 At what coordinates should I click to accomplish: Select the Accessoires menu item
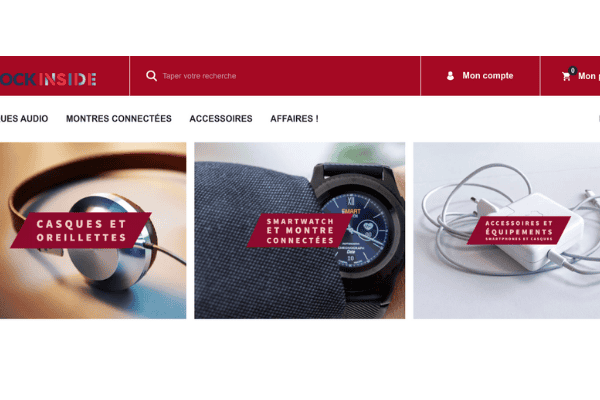click(x=221, y=119)
